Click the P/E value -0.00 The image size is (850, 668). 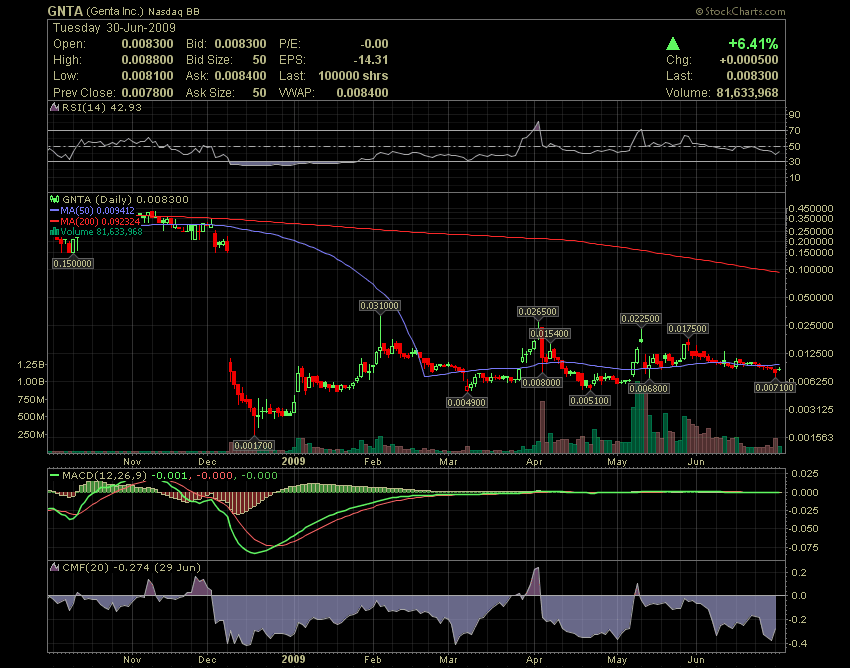pyautogui.click(x=374, y=43)
